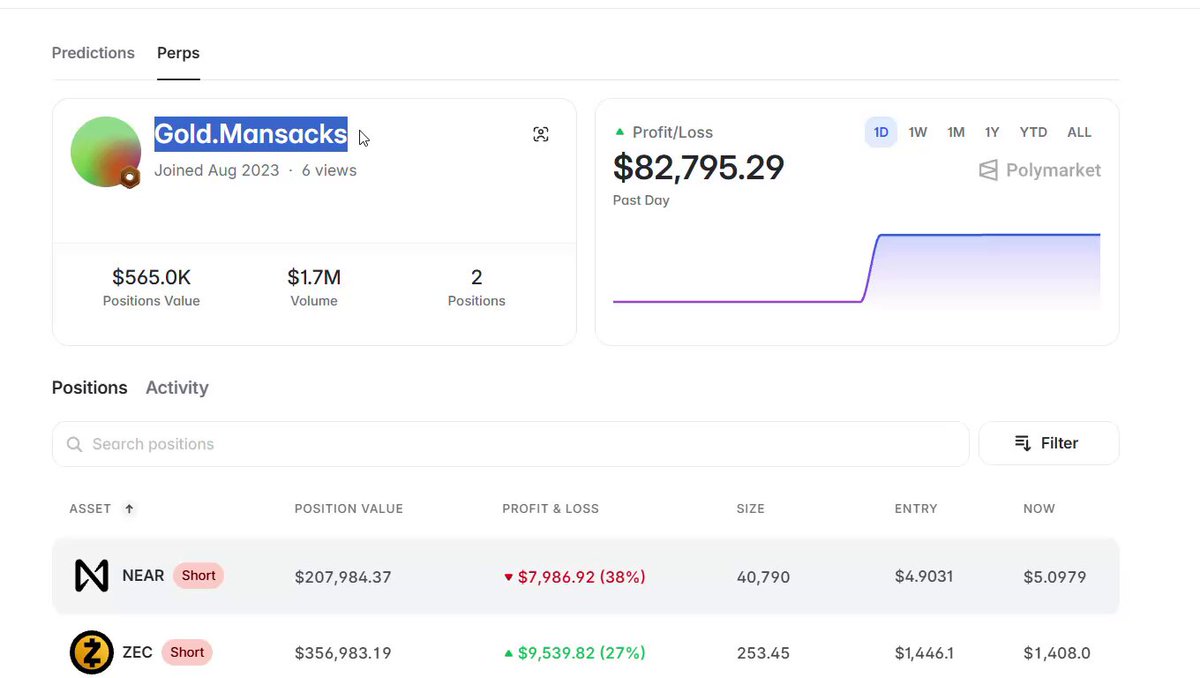Click the ZEC entry price $1,446.1
The height and width of the screenshot is (678, 1200).
(924, 653)
